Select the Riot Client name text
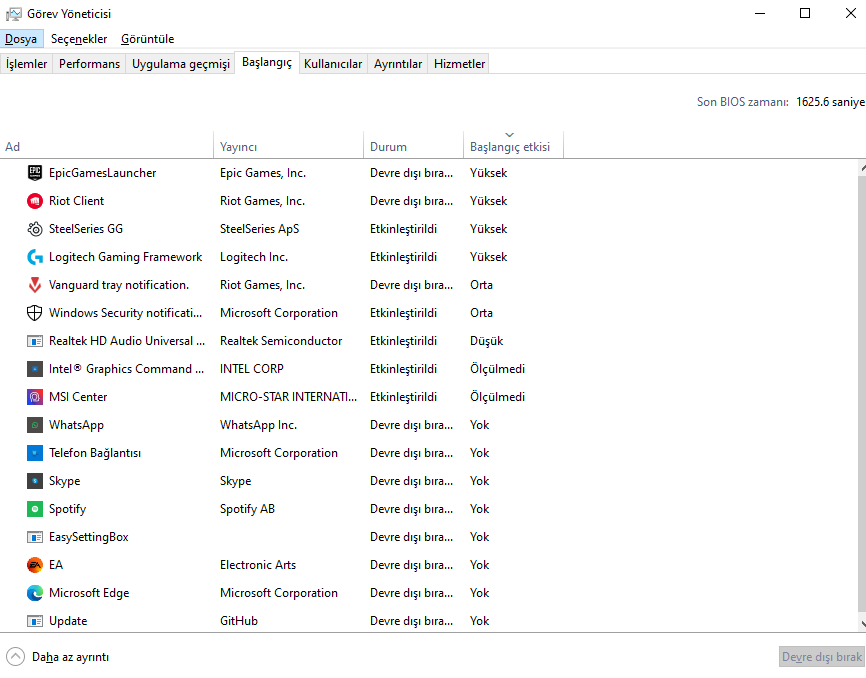Image resolution: width=866 pixels, height=678 pixels. tap(76, 201)
